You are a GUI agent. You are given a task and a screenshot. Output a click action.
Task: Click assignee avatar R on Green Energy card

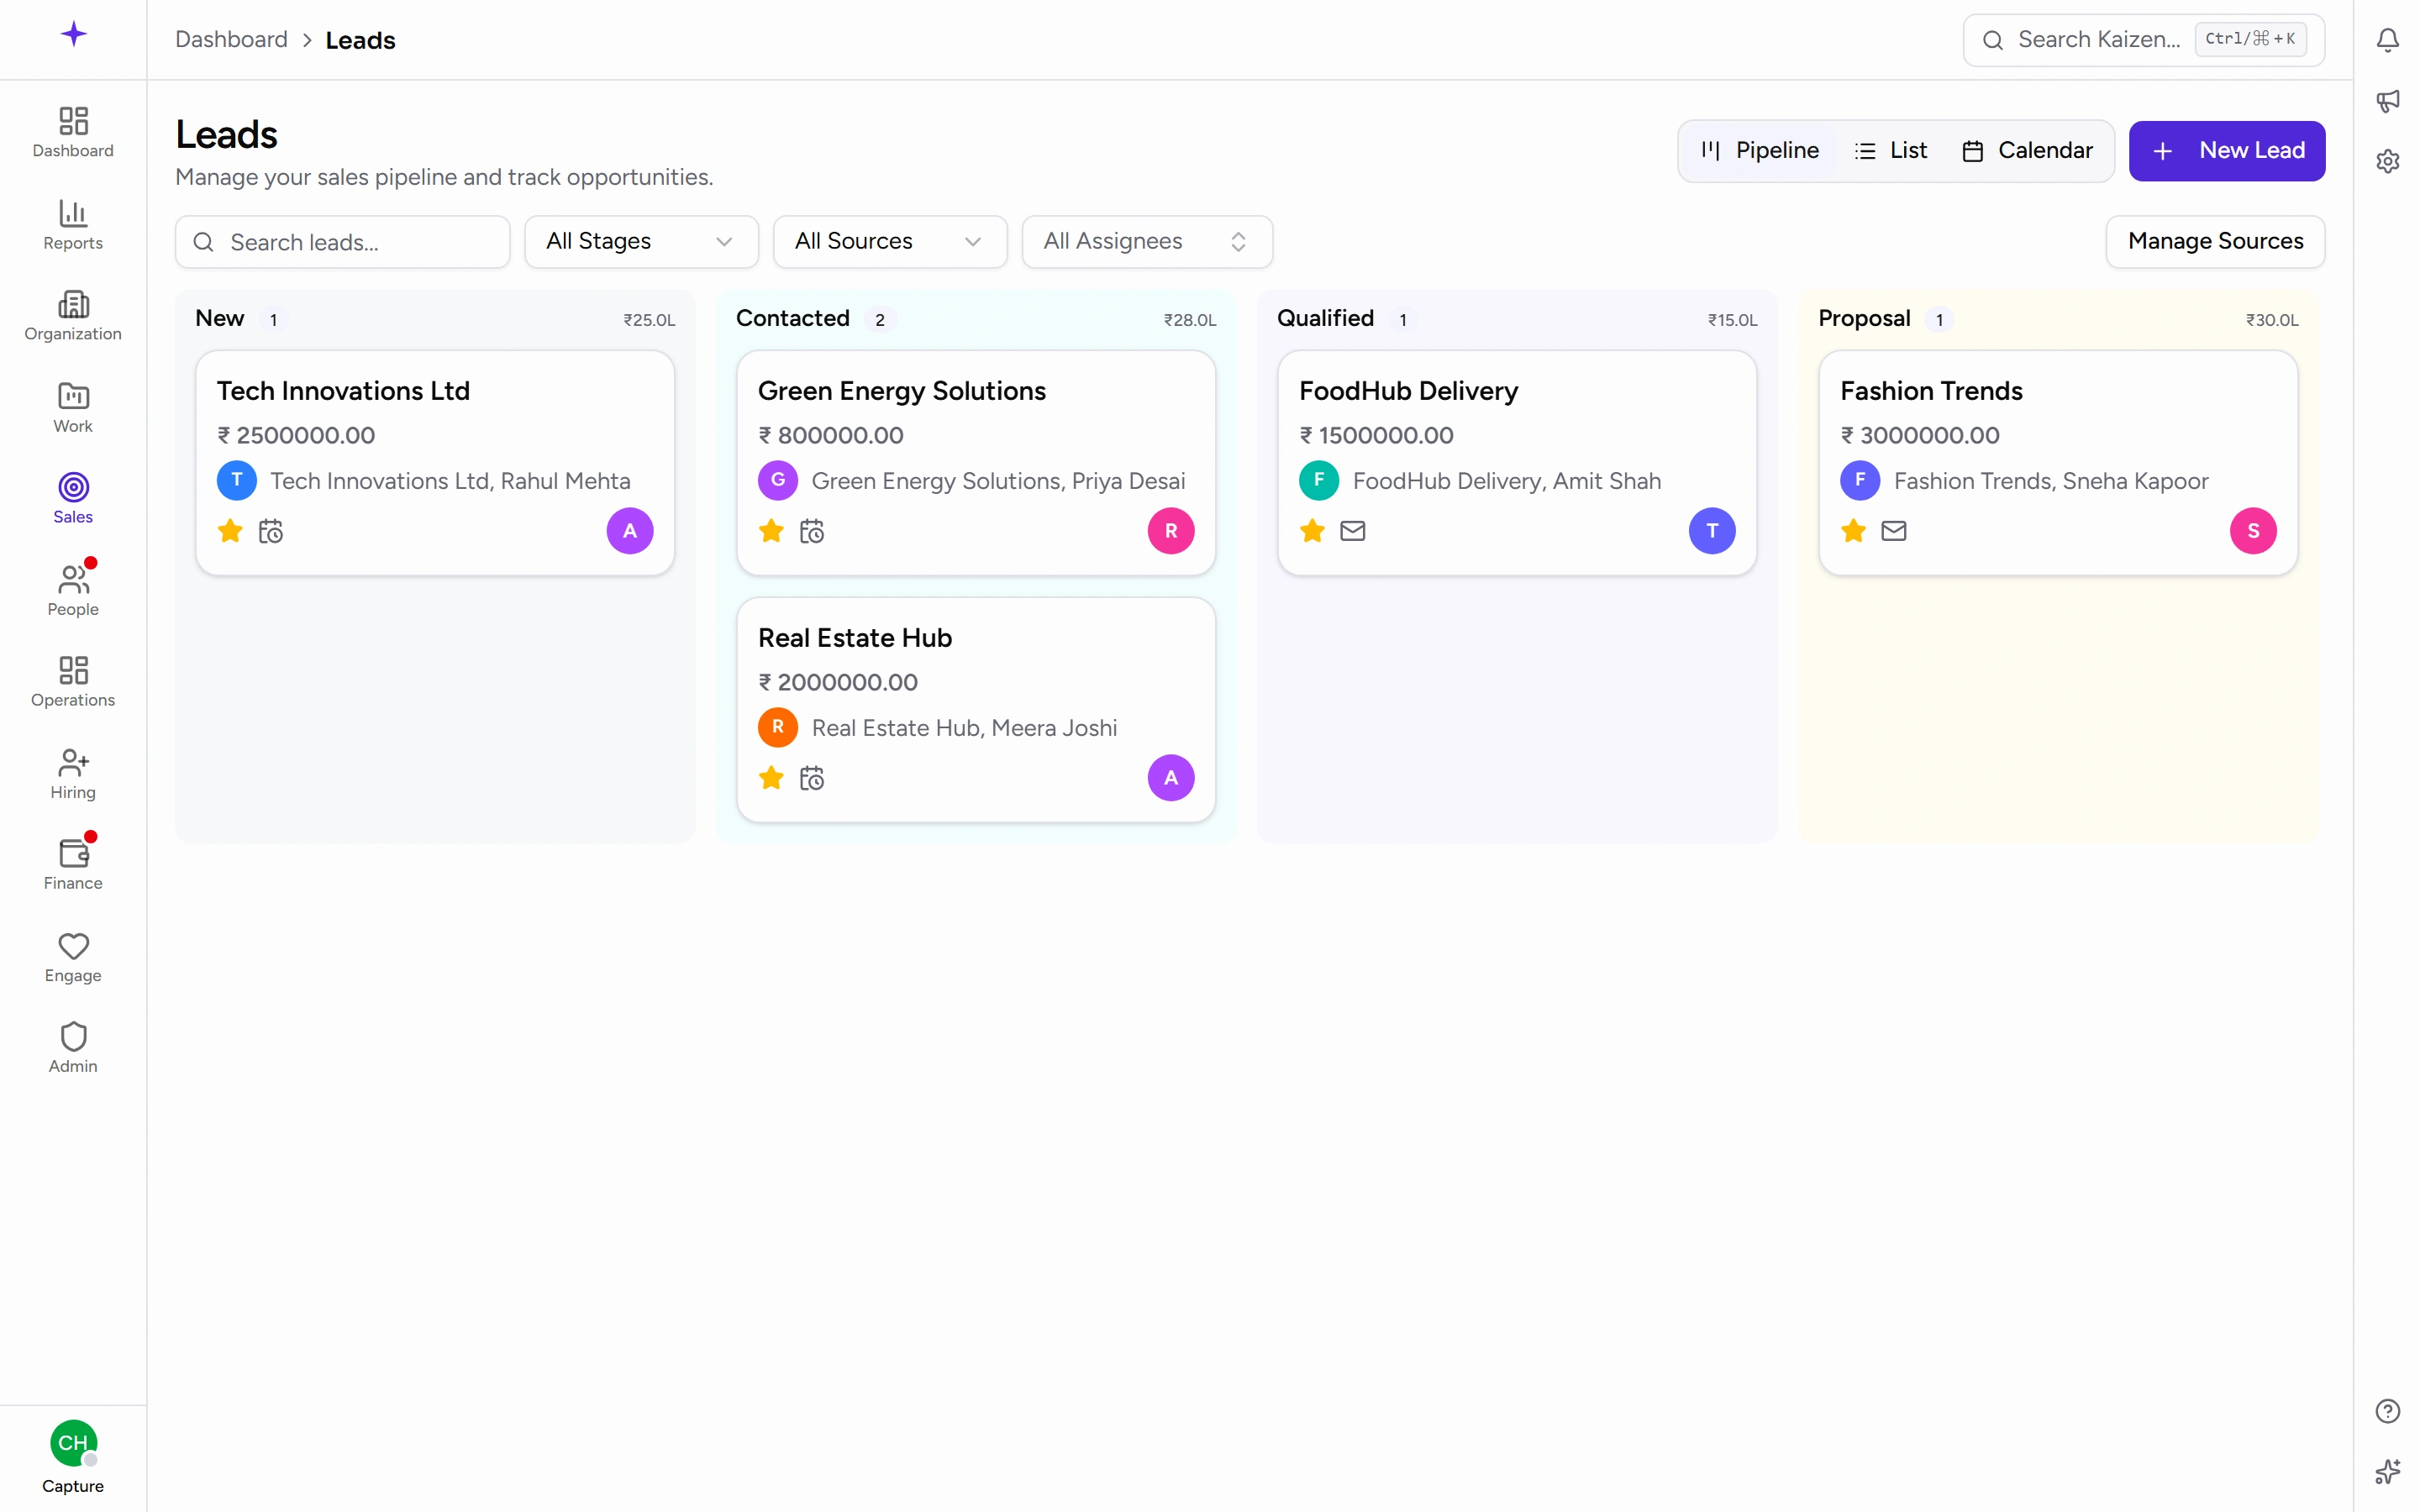1171,531
